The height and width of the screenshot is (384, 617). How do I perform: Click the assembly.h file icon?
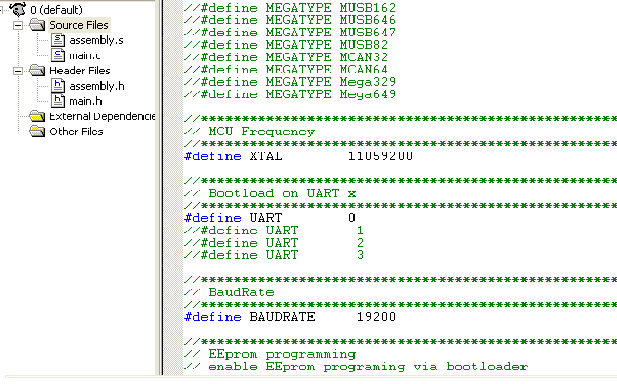pyautogui.click(x=58, y=86)
